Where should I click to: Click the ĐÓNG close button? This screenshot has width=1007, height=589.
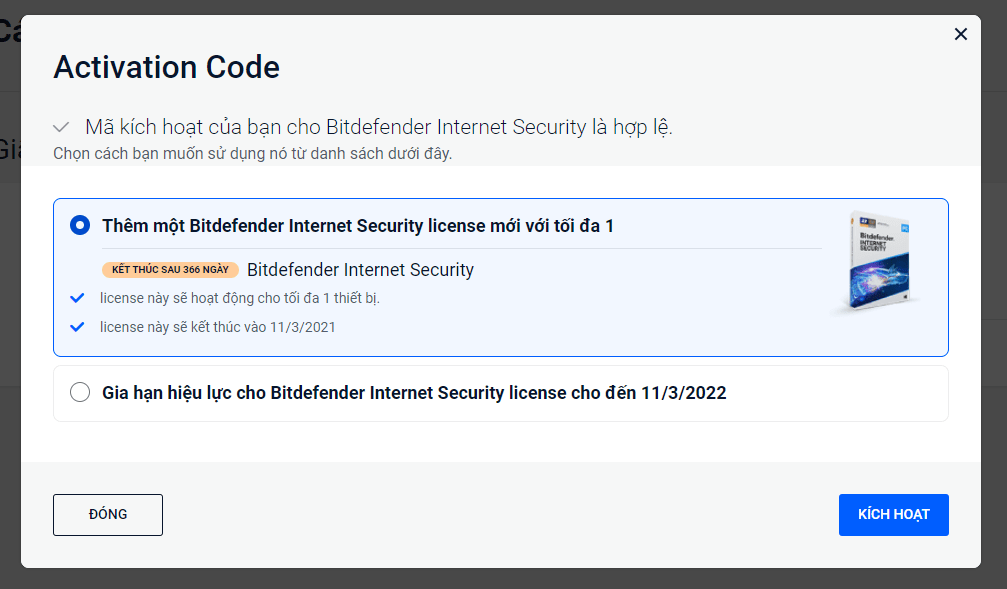click(108, 514)
